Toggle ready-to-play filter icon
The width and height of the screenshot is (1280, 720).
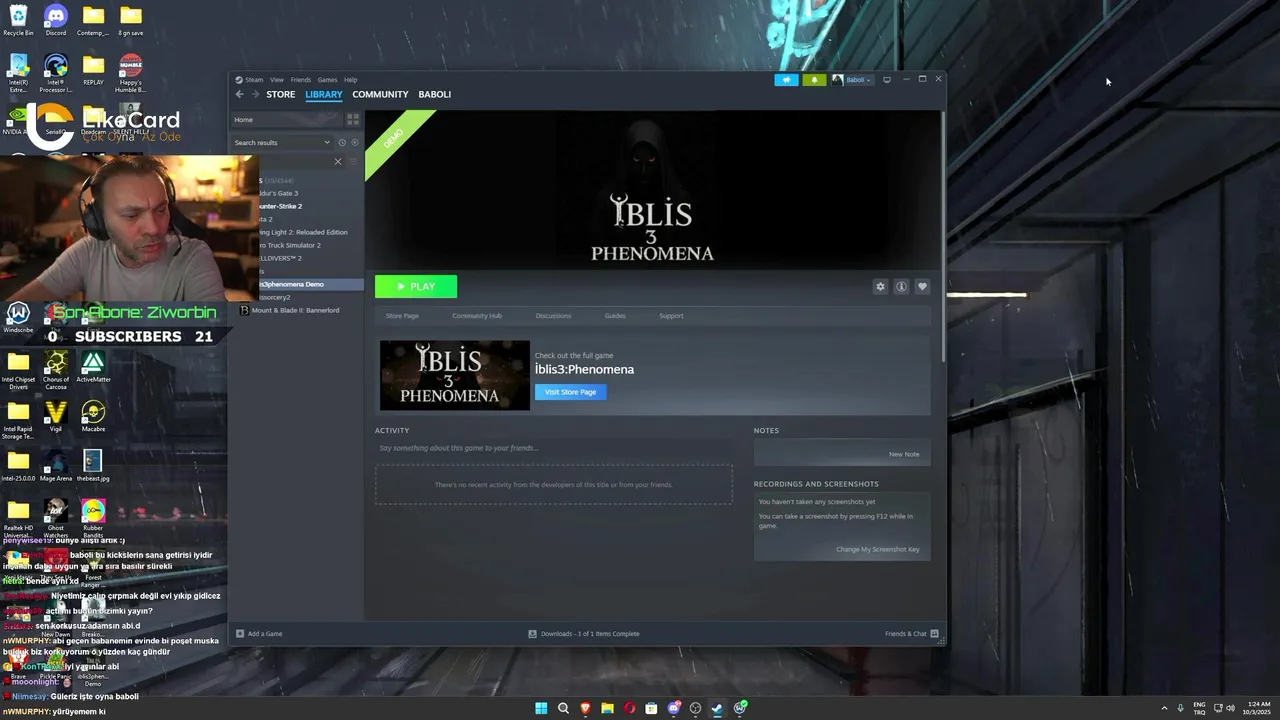click(354, 142)
